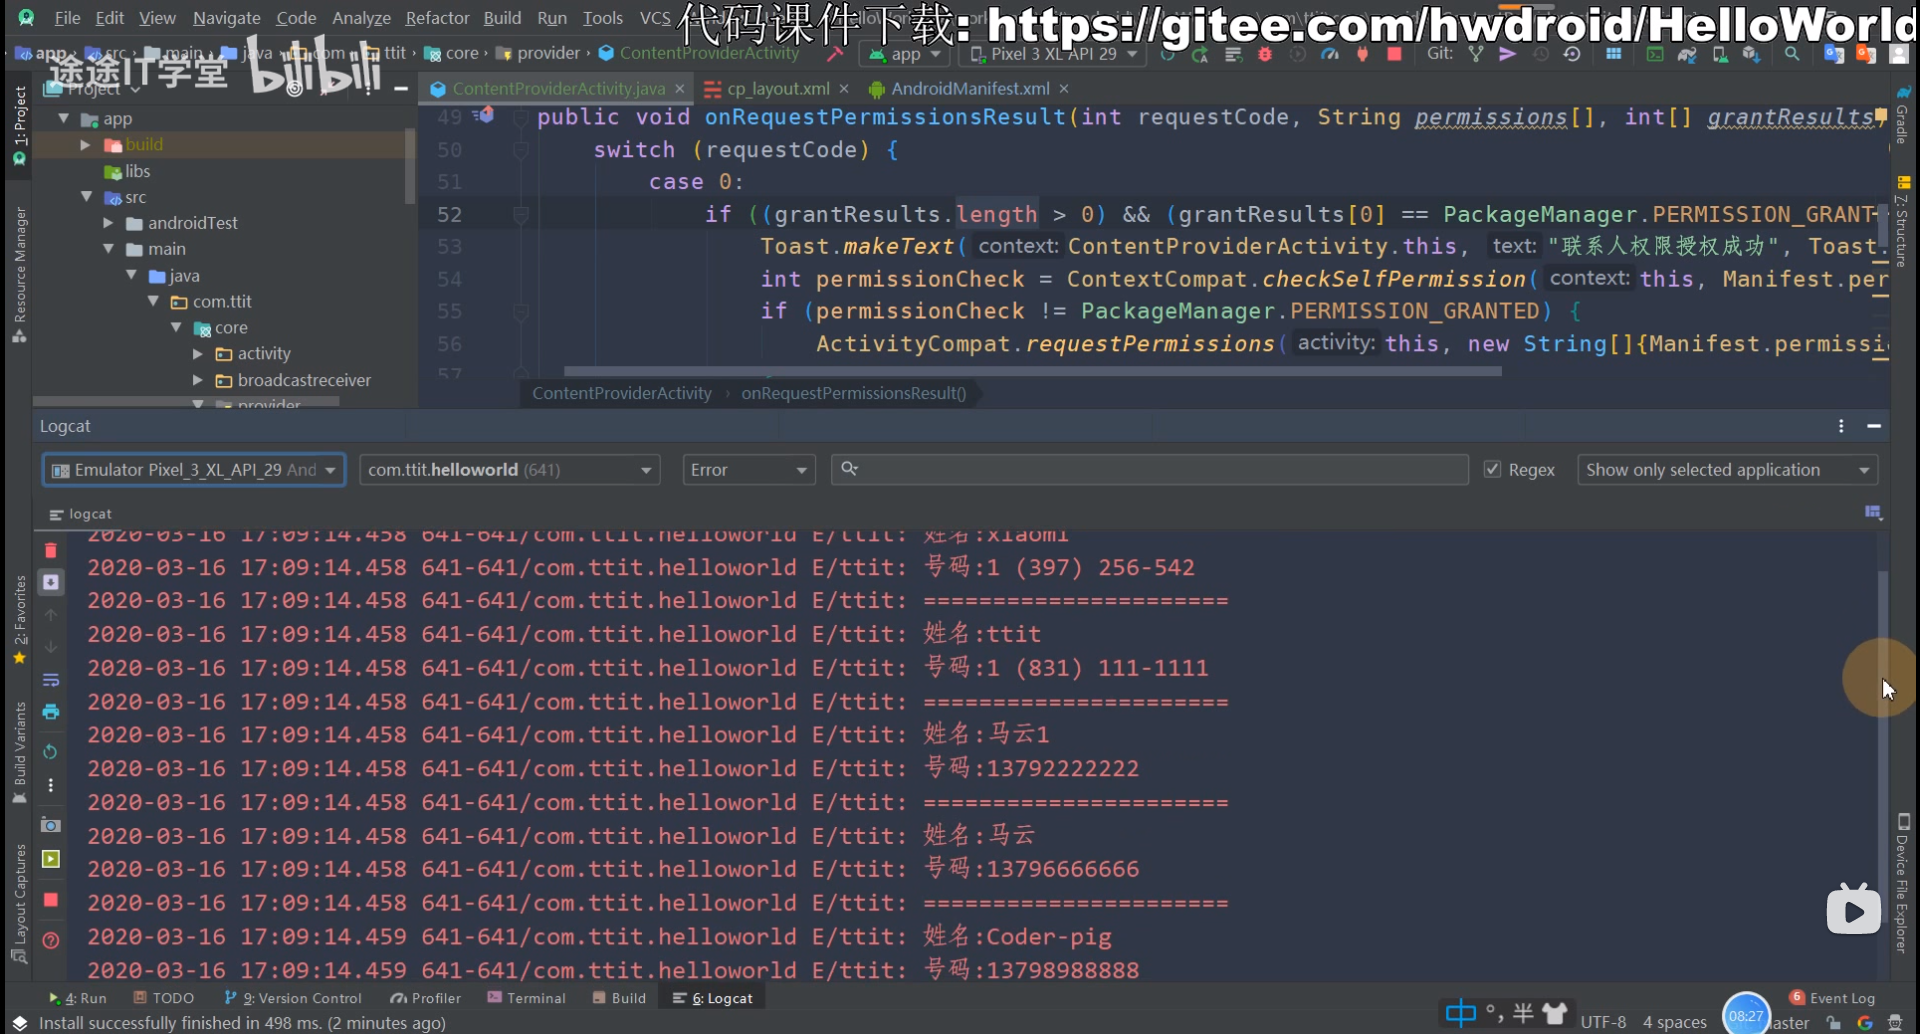Viewport: 1920px width, 1034px height.
Task: Toggle soft-wrap in logcat panel
Action: tap(51, 680)
